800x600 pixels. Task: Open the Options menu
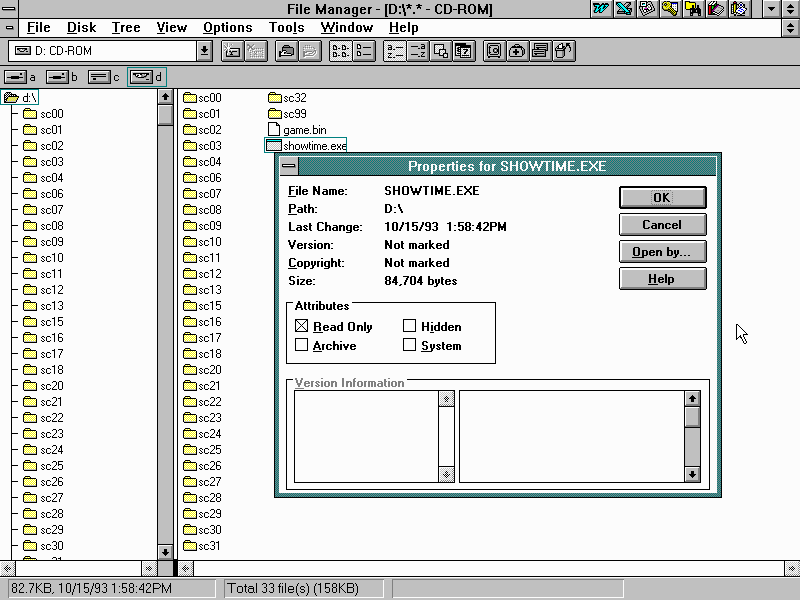pyautogui.click(x=227, y=28)
